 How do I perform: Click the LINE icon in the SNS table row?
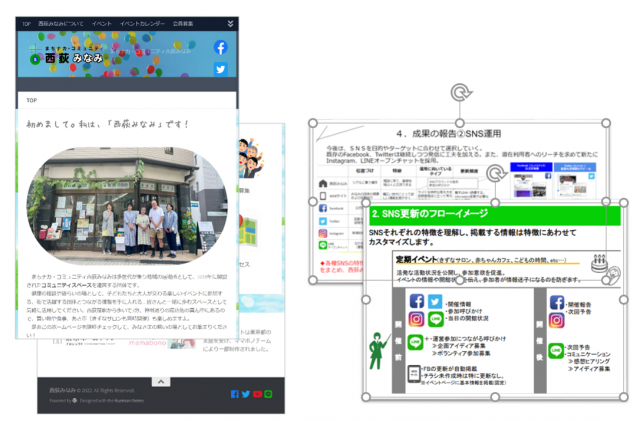click(x=323, y=245)
